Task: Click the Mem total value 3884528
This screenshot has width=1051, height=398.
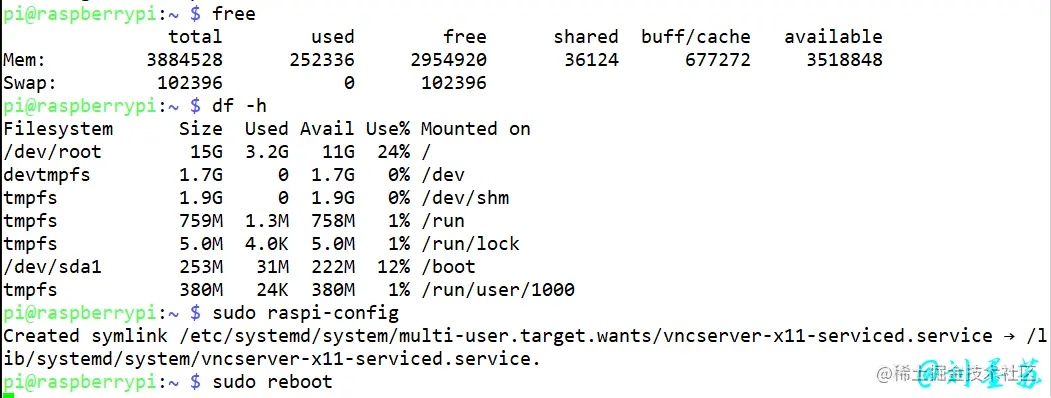Action: click(184, 60)
